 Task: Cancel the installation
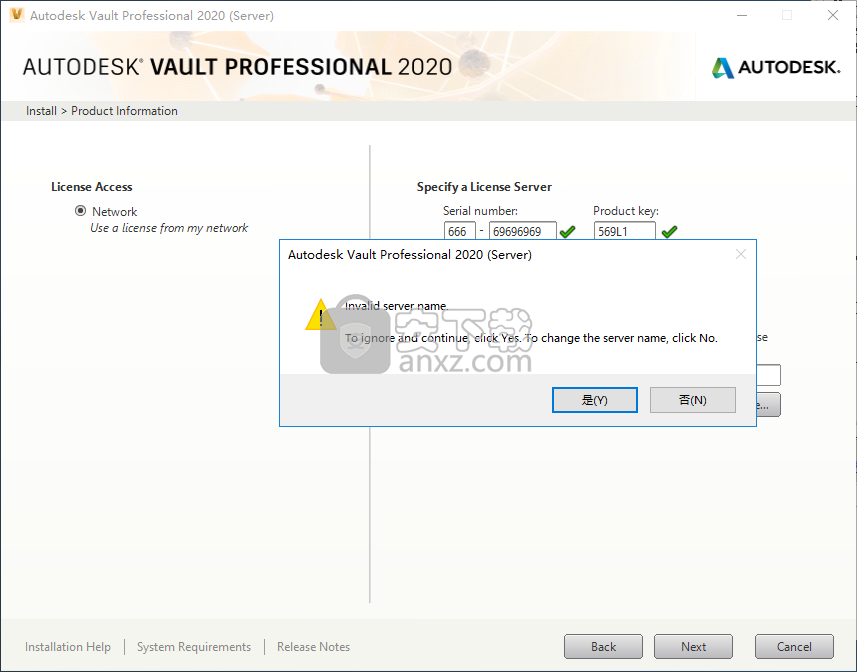(794, 647)
